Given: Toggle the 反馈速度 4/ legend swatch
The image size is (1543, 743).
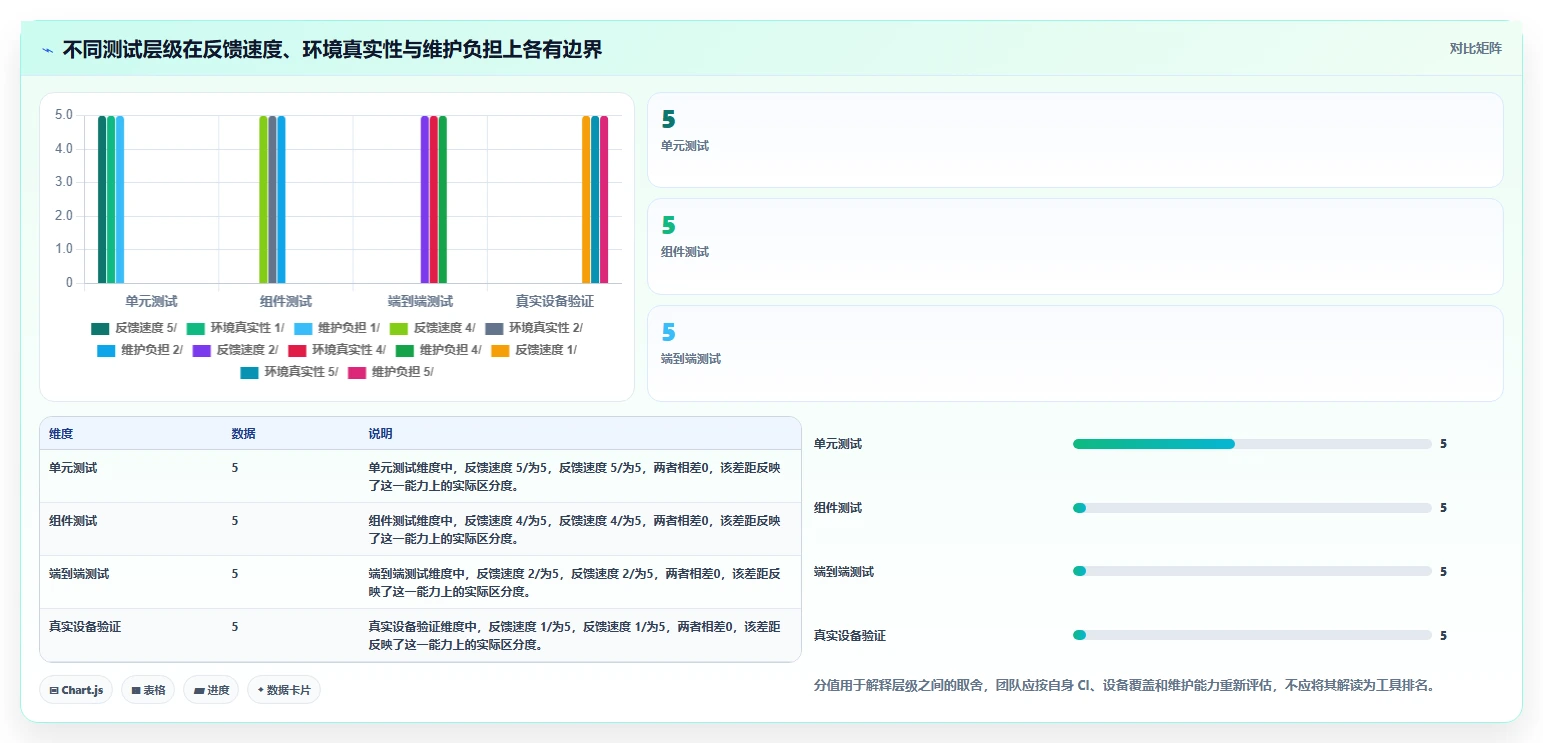Looking at the screenshot, I should (399, 328).
